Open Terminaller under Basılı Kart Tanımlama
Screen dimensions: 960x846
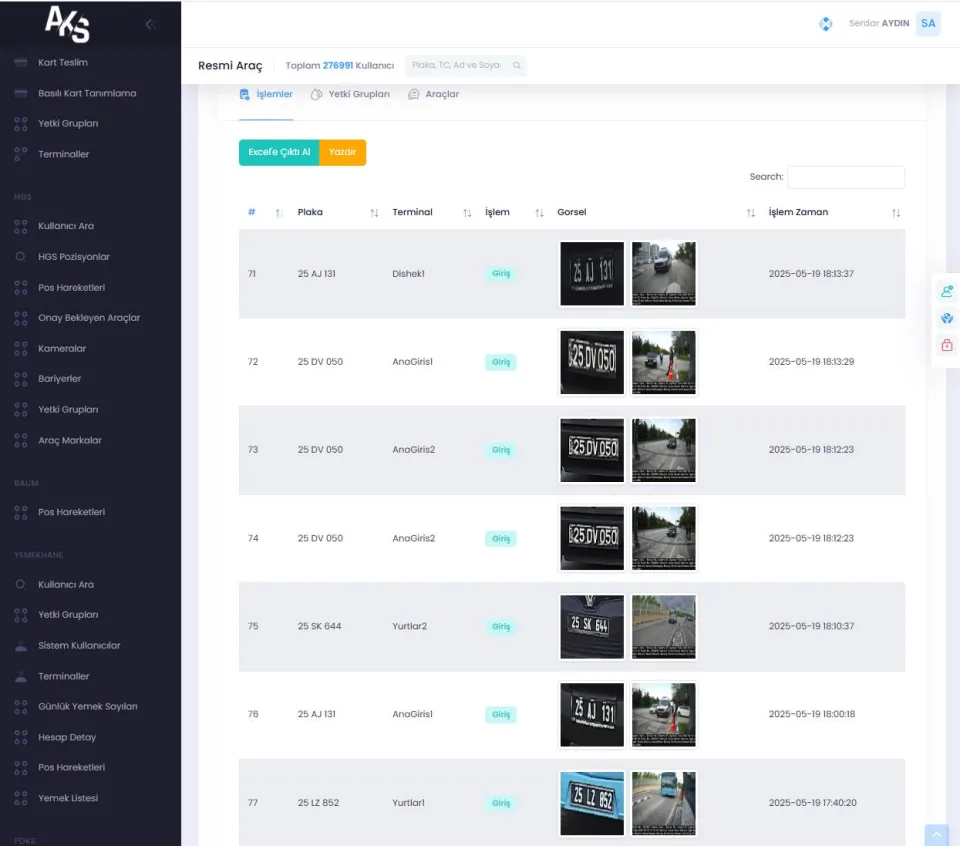(x=63, y=154)
